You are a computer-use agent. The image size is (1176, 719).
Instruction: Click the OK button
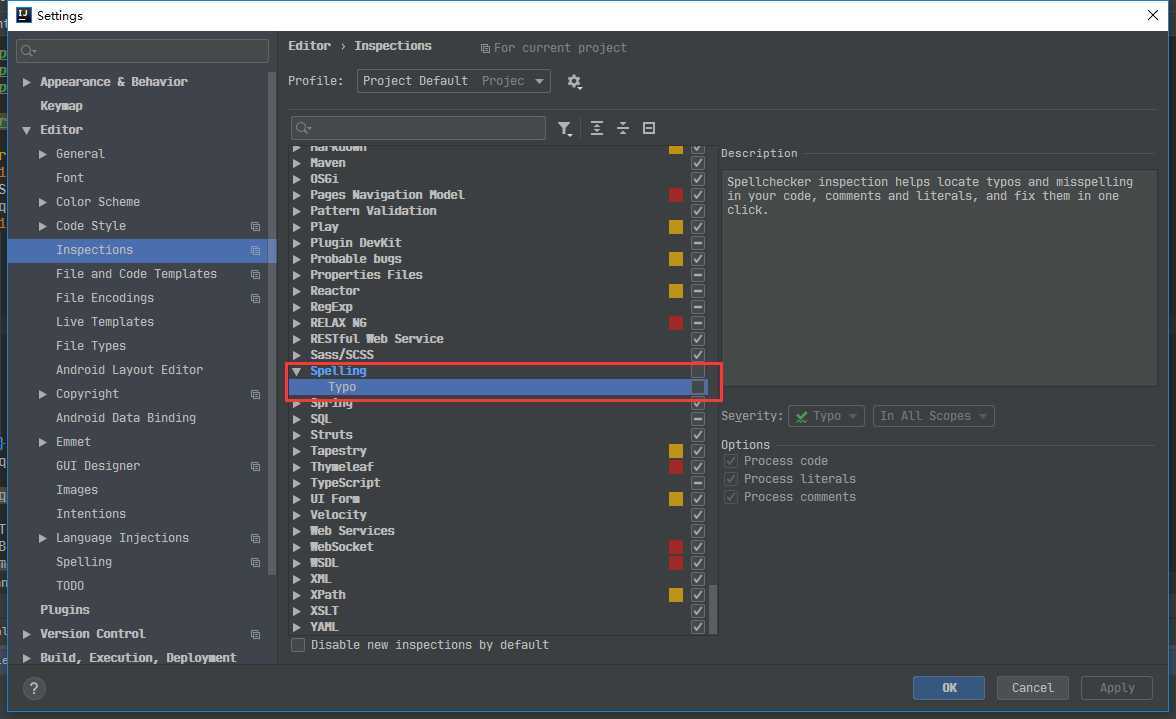tap(949, 688)
